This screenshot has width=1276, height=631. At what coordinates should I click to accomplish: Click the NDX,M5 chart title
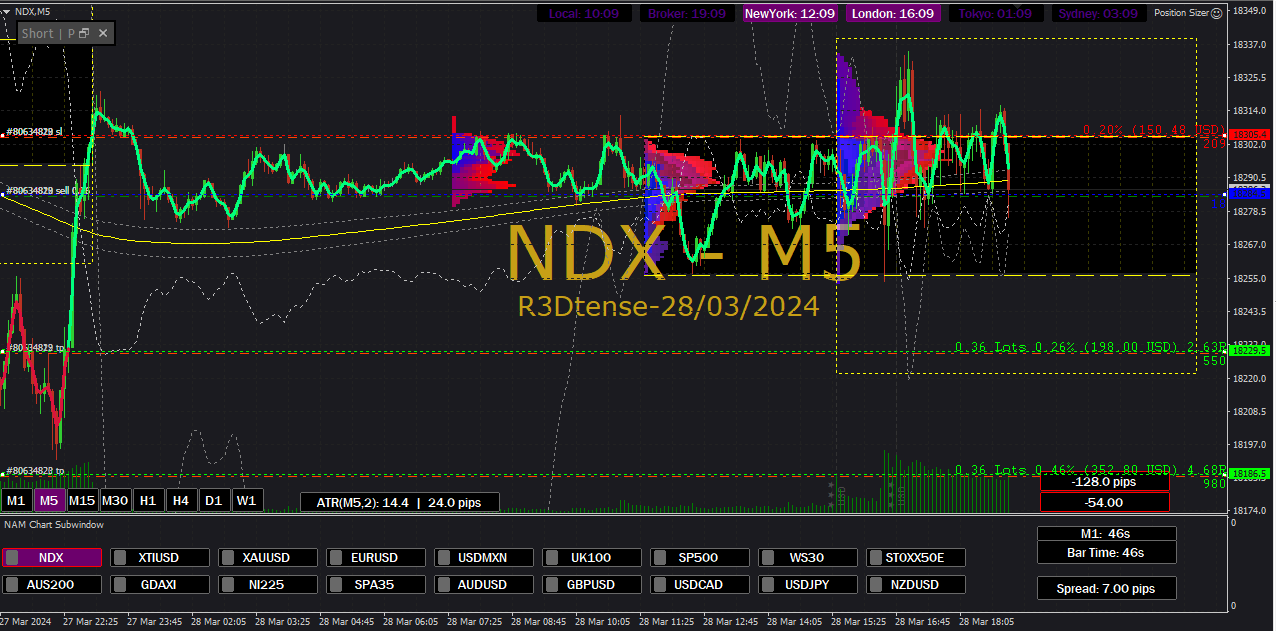click(32, 11)
